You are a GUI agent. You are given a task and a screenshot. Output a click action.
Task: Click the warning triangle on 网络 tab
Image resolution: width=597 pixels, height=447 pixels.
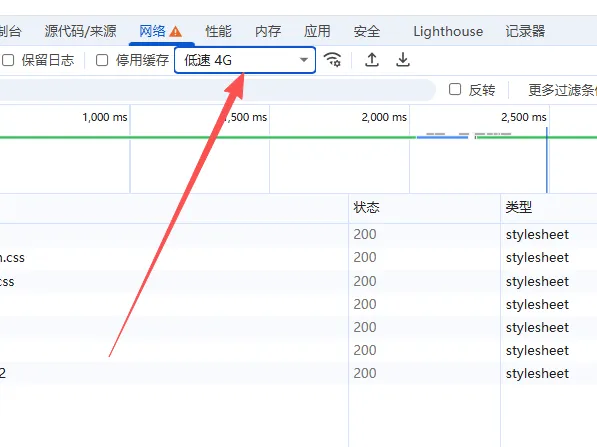[x=175, y=31]
